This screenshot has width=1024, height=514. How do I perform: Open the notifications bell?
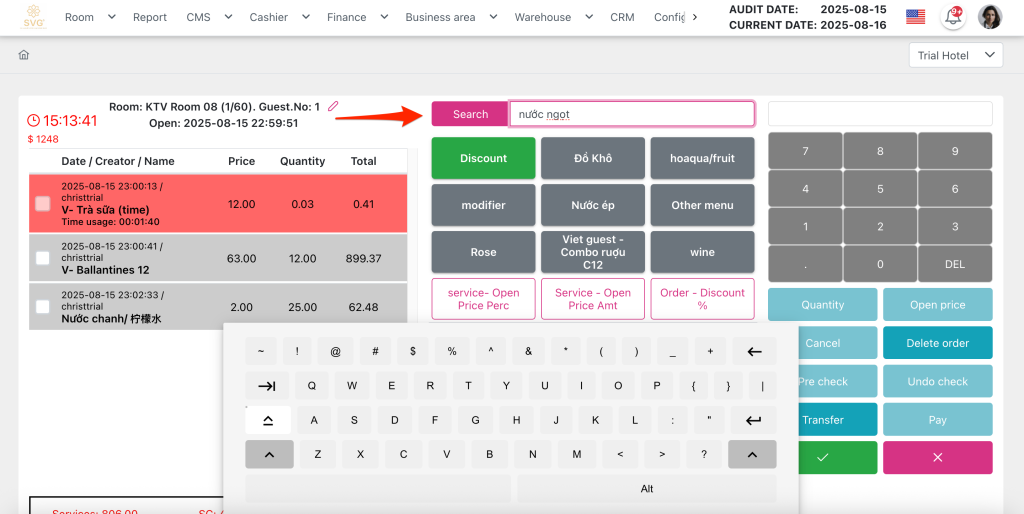tap(952, 17)
